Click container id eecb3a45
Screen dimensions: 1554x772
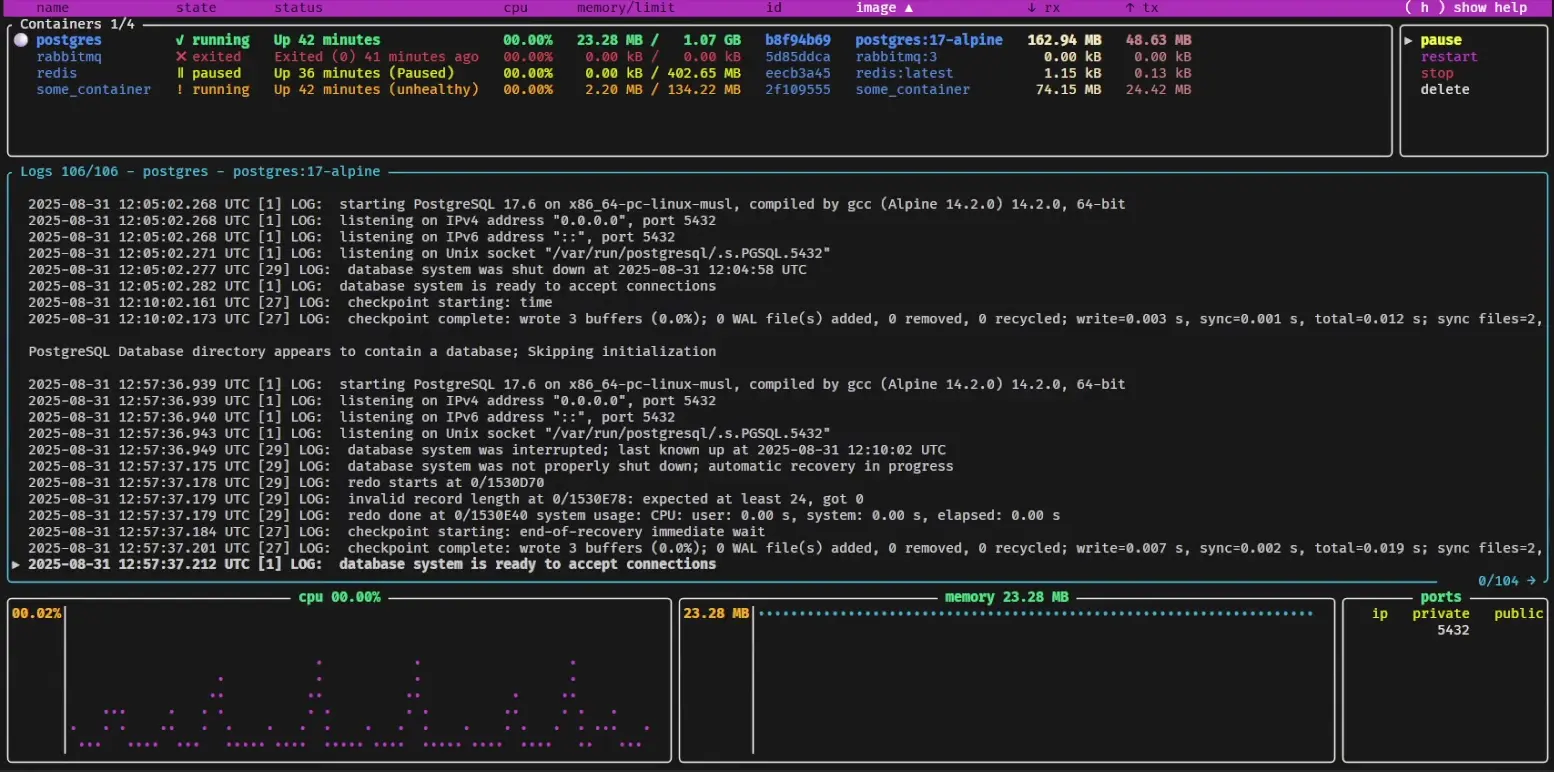coord(797,73)
